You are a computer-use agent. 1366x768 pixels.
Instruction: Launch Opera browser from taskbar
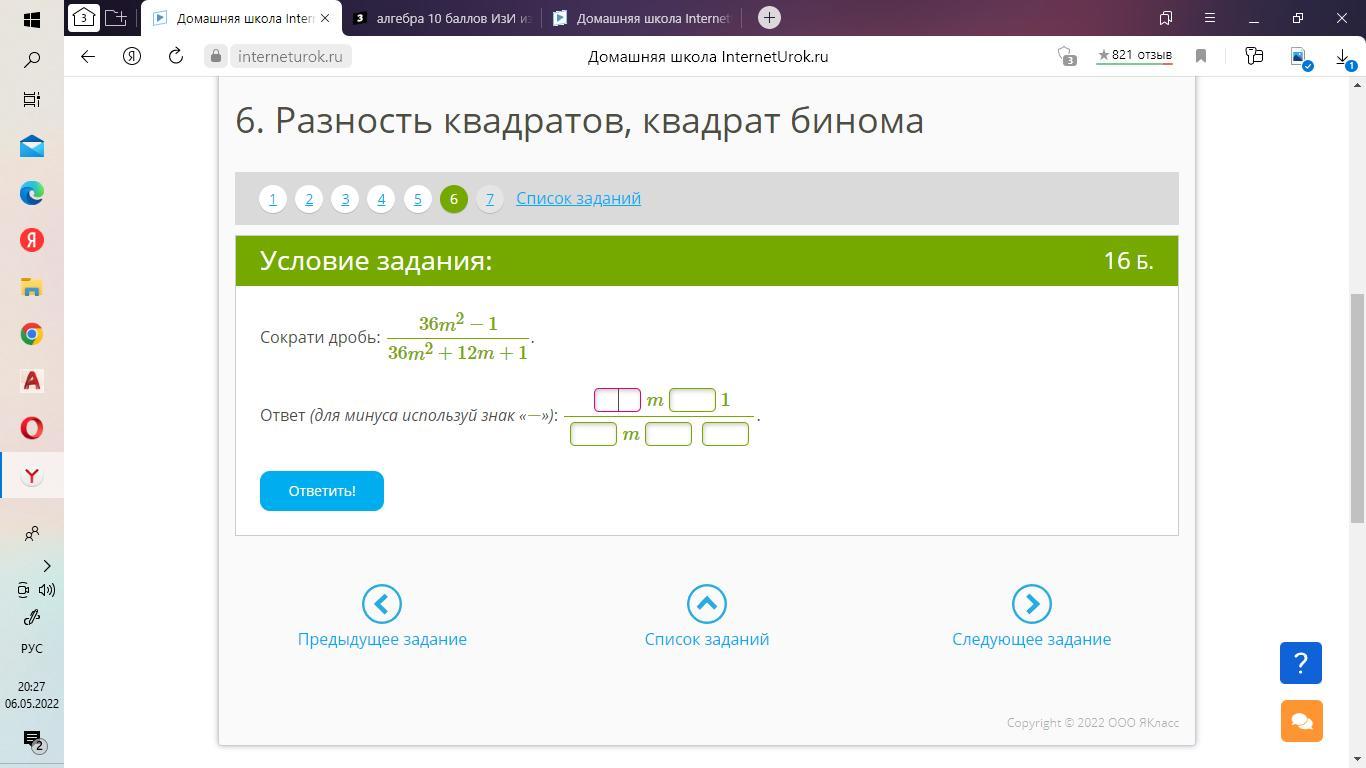pyautogui.click(x=31, y=428)
